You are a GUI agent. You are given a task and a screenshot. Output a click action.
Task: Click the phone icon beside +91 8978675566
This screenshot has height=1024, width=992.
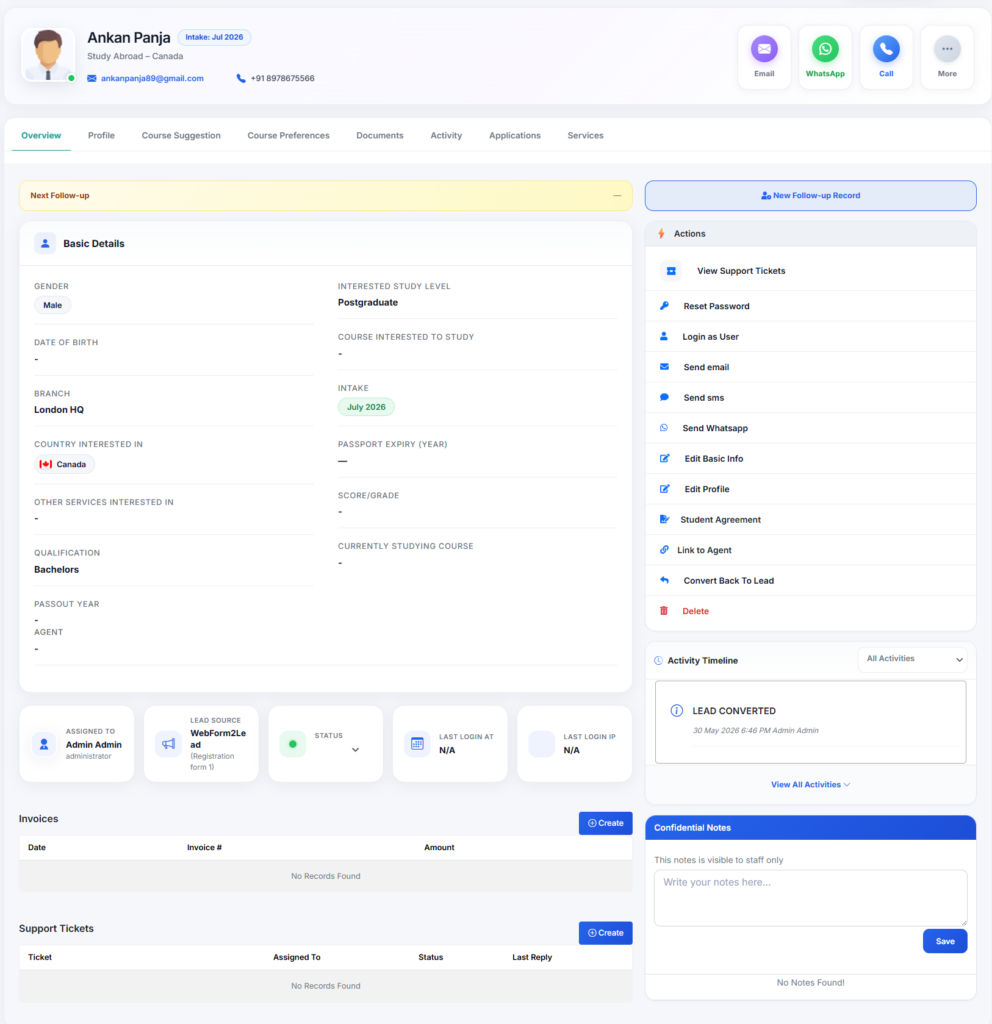pos(241,78)
